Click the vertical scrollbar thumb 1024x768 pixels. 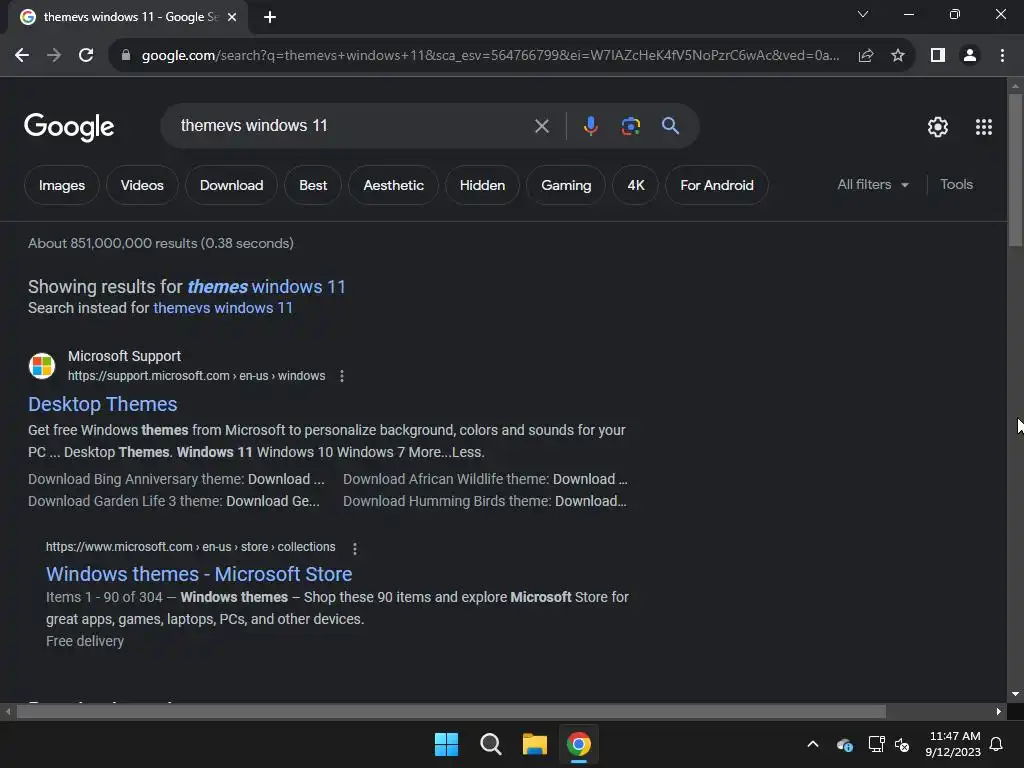[1015, 170]
